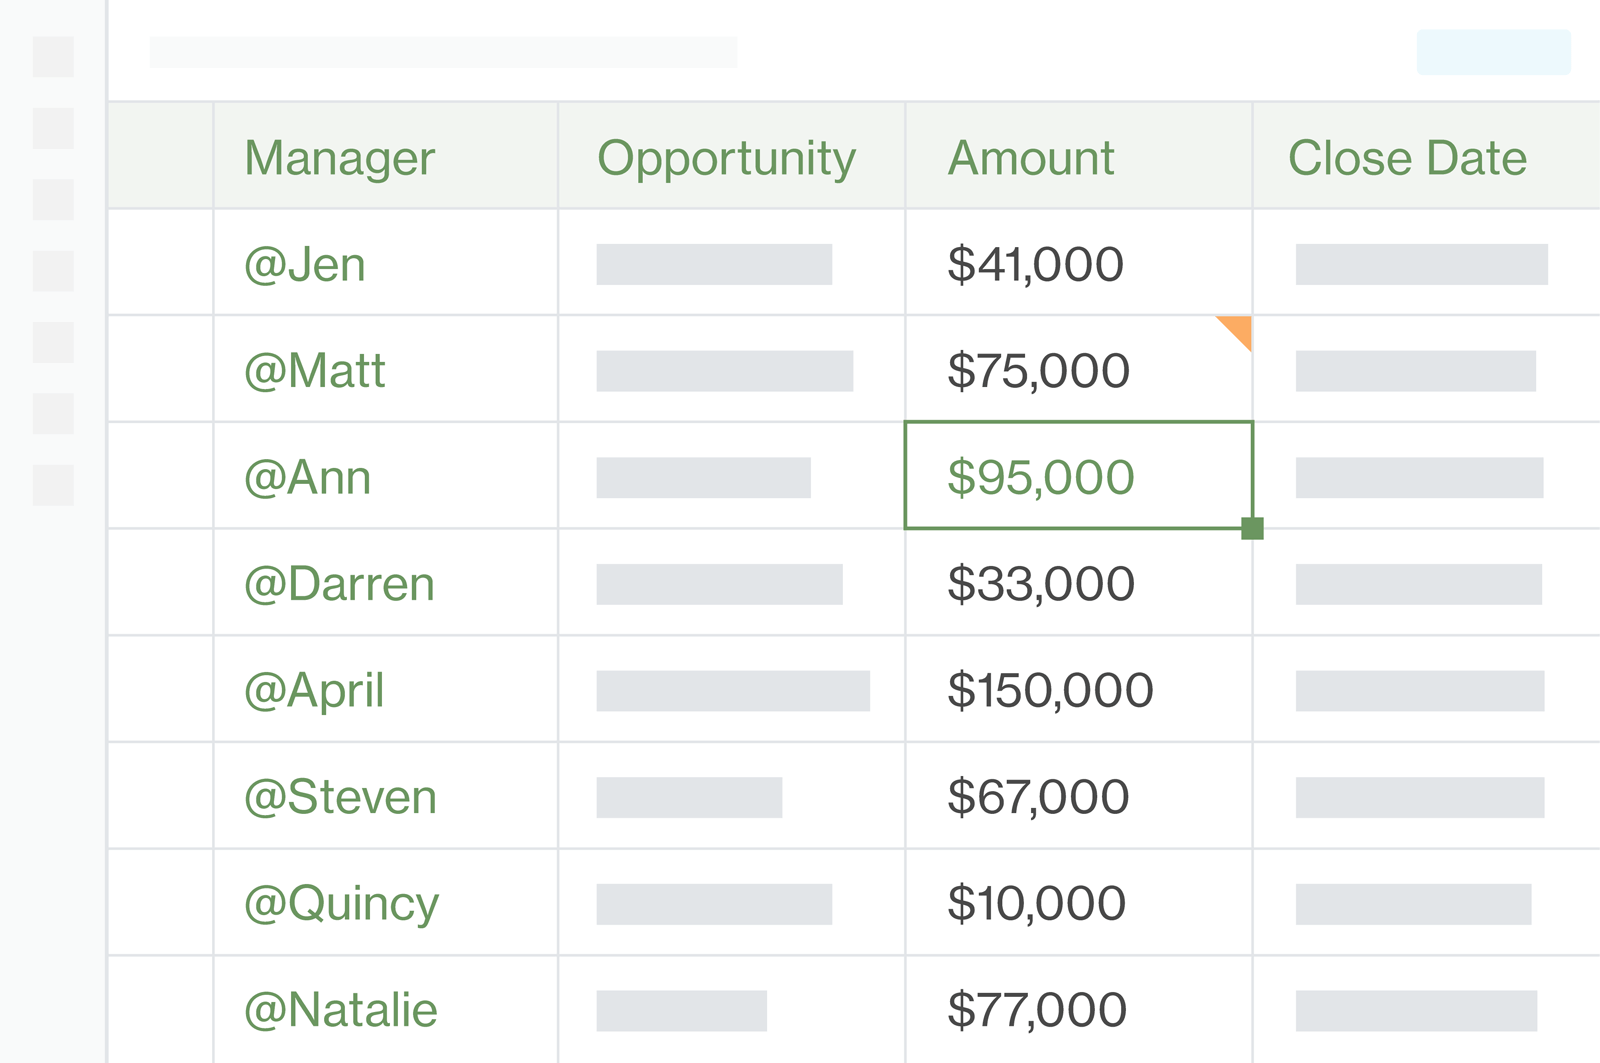Viewport: 1600px width, 1063px height.
Task: Click the green fill handle on the $95,000 cell
Action: (x=1253, y=528)
